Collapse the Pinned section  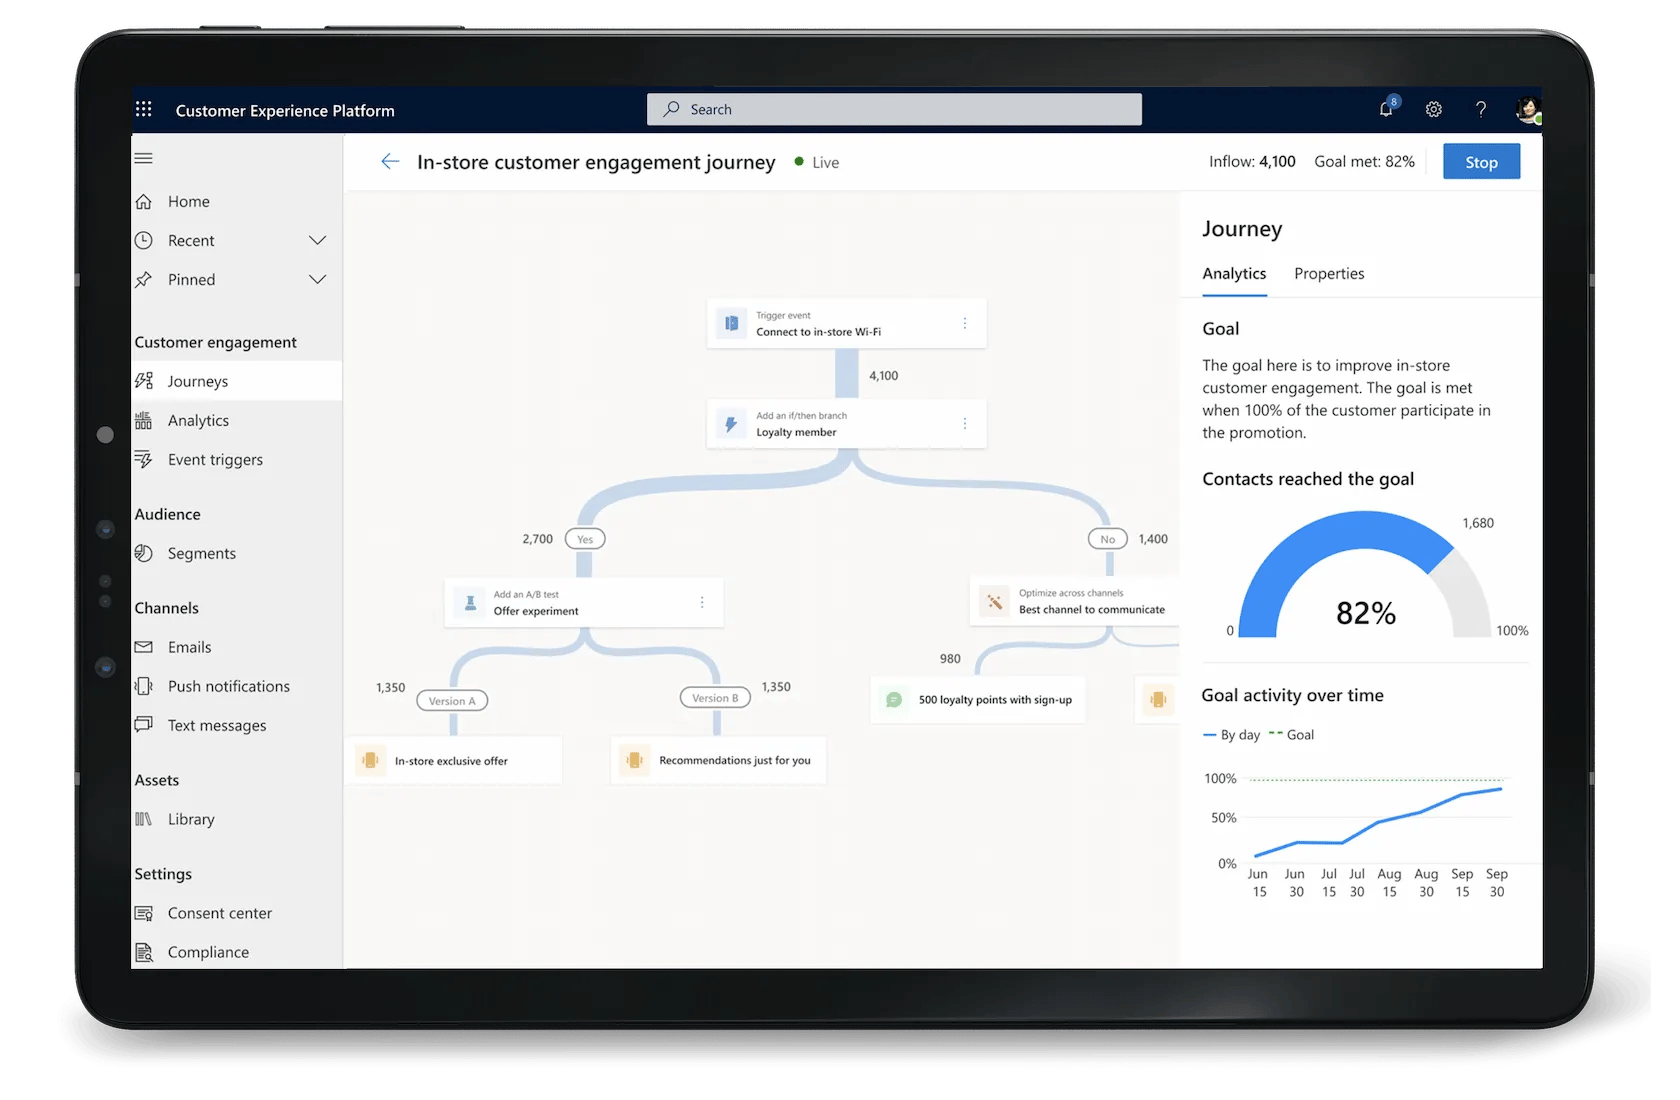pos(317,279)
